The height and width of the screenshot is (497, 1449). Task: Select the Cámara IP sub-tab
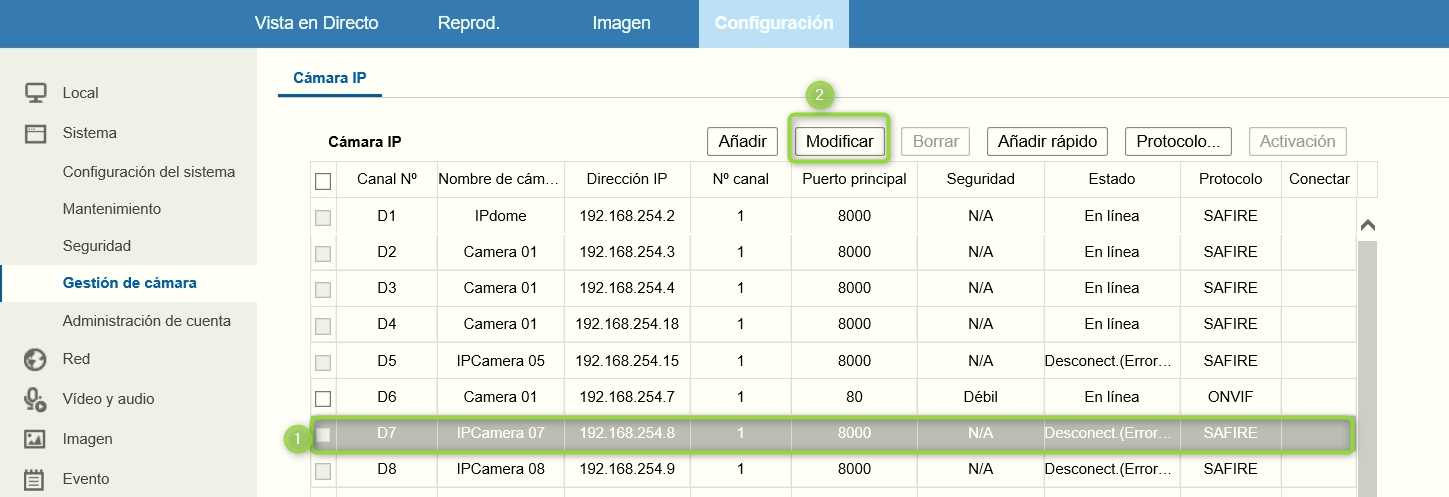[x=330, y=77]
